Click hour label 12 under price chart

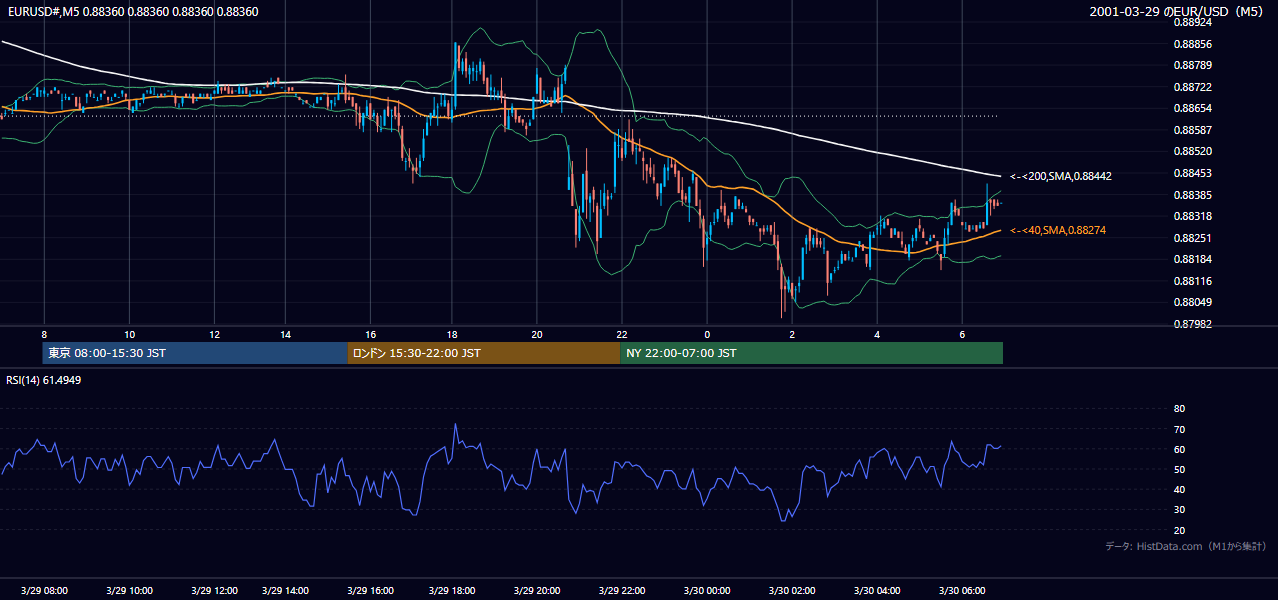[x=215, y=334]
